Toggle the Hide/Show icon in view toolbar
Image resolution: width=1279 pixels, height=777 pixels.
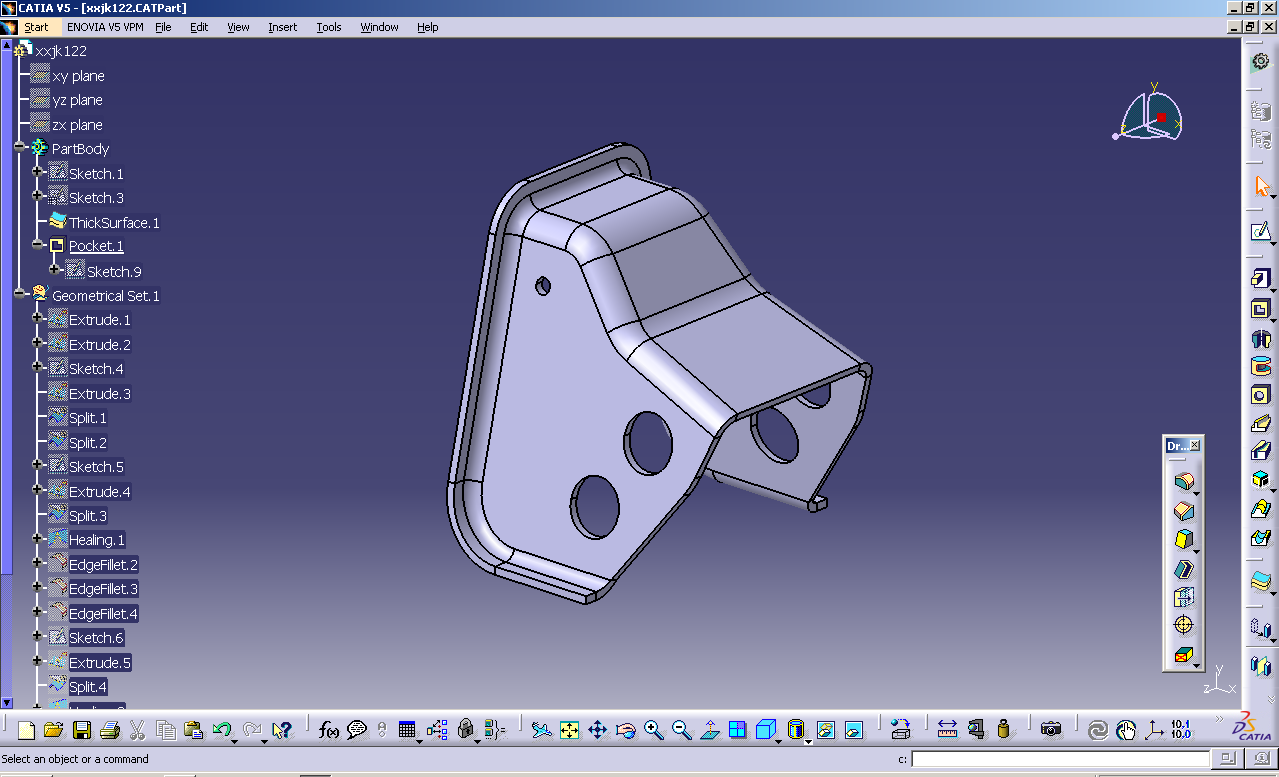826,731
